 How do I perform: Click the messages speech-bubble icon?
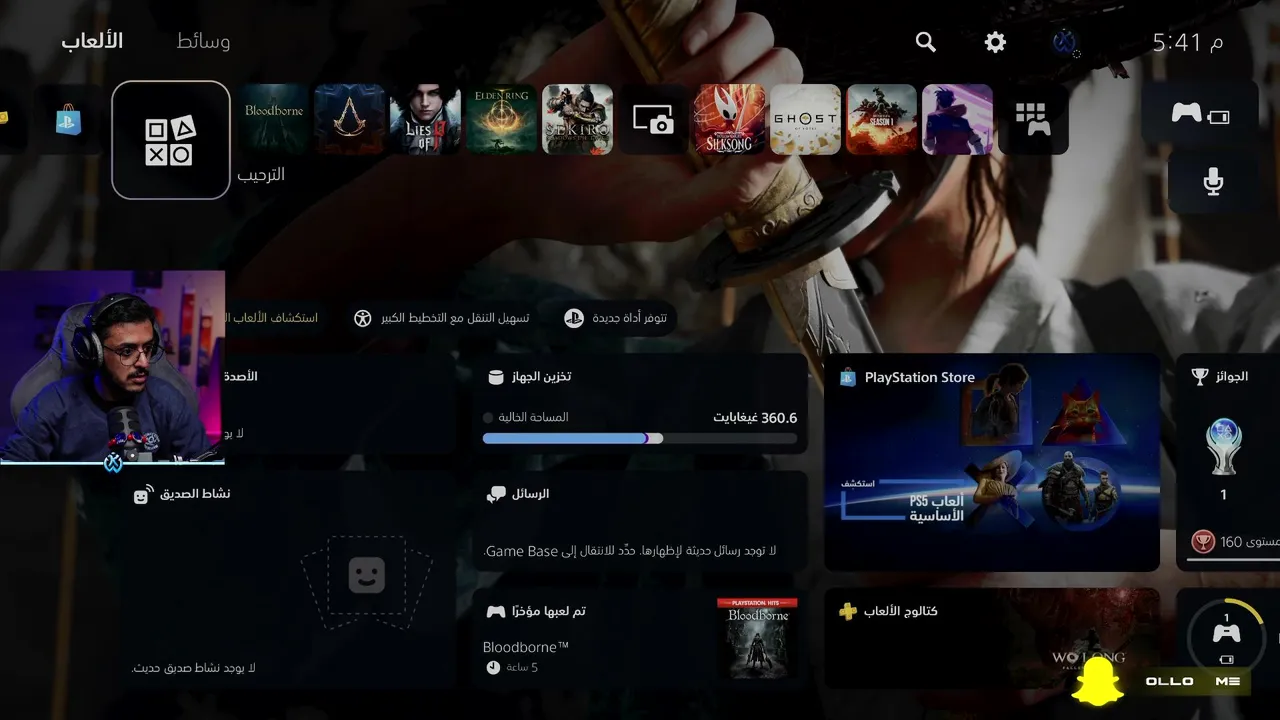496,494
